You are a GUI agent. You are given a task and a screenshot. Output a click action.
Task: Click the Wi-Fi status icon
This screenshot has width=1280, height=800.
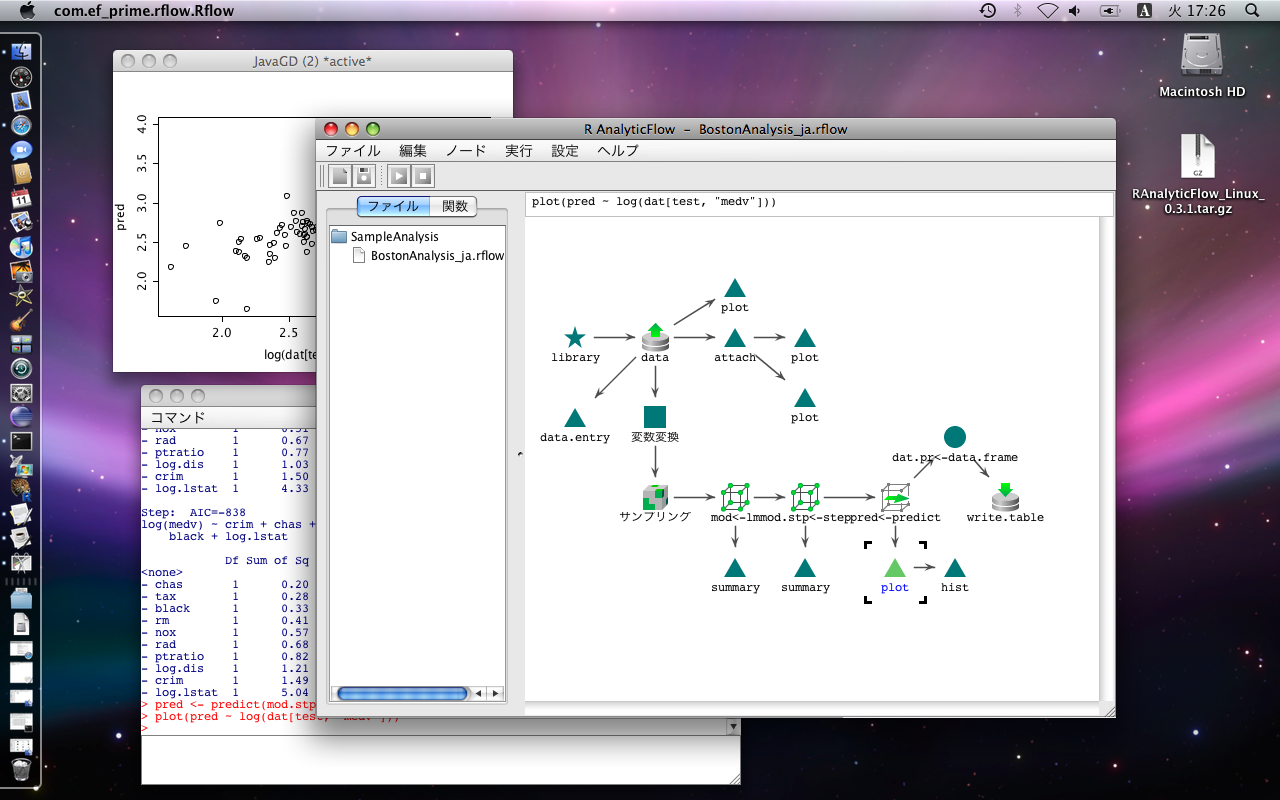coord(1047,10)
